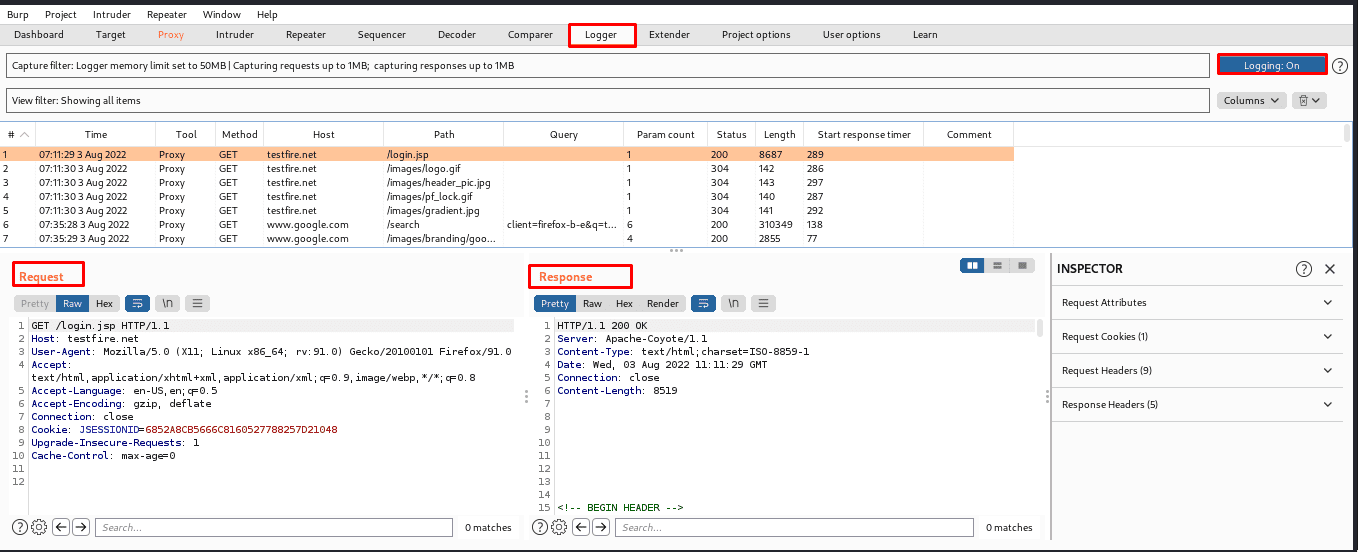This screenshot has height=552, width=1358.
Task: Open Request search help icon
Action: pos(20,527)
